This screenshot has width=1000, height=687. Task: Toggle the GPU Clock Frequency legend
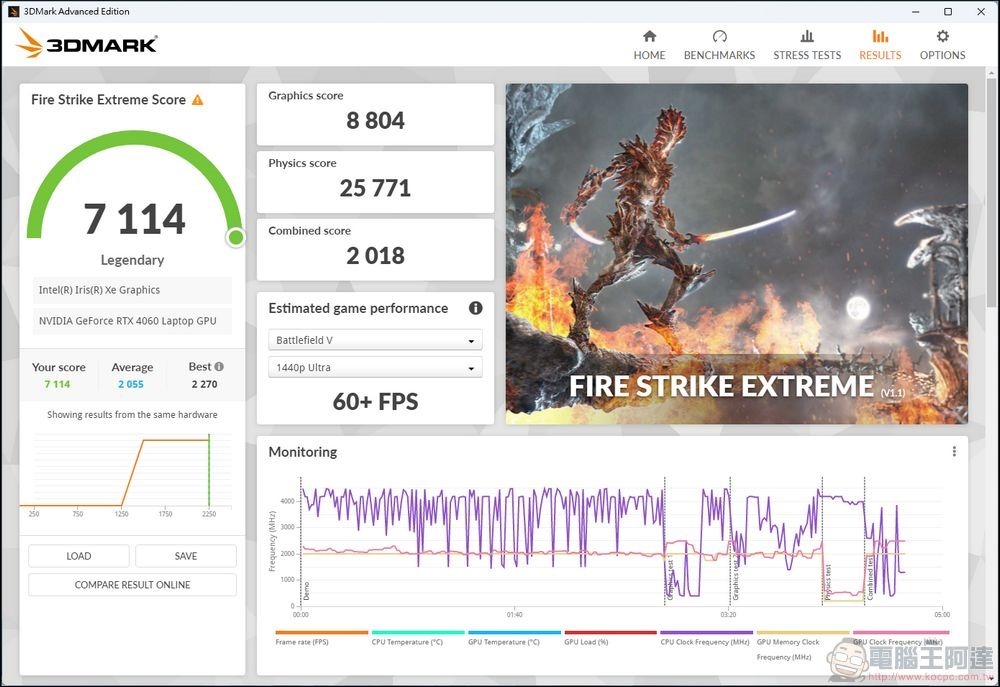(x=899, y=638)
